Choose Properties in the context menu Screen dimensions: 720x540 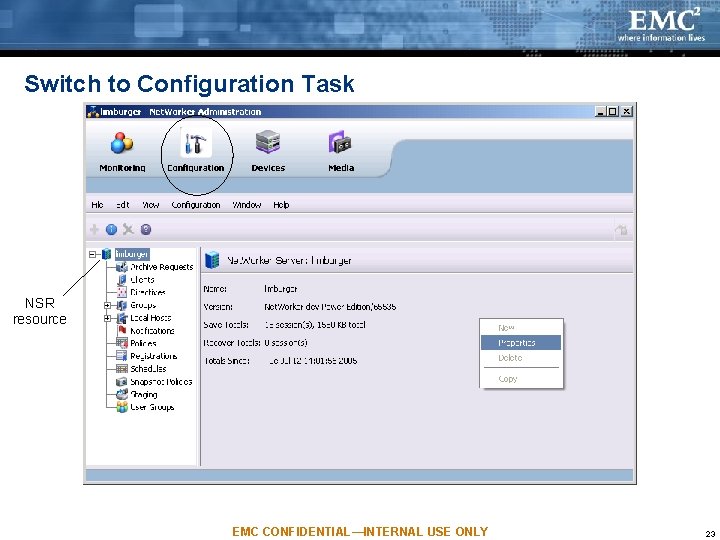[x=521, y=343]
